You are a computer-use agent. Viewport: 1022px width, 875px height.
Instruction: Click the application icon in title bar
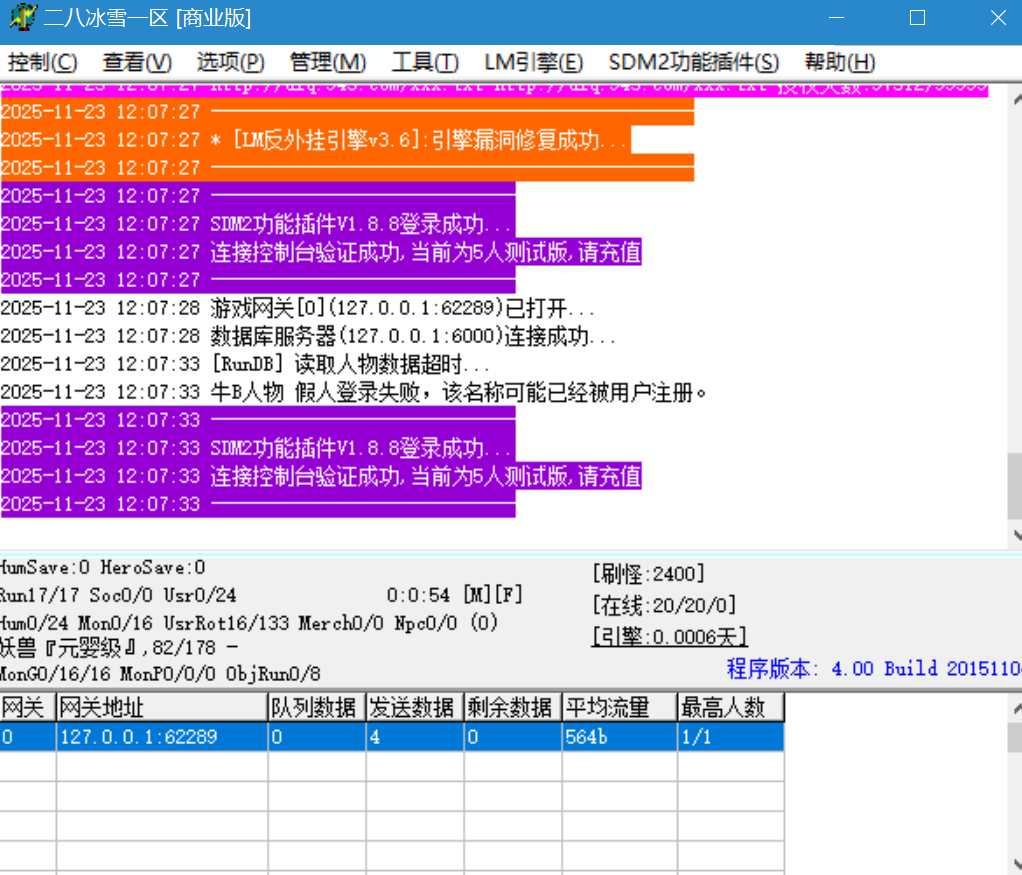19,18
